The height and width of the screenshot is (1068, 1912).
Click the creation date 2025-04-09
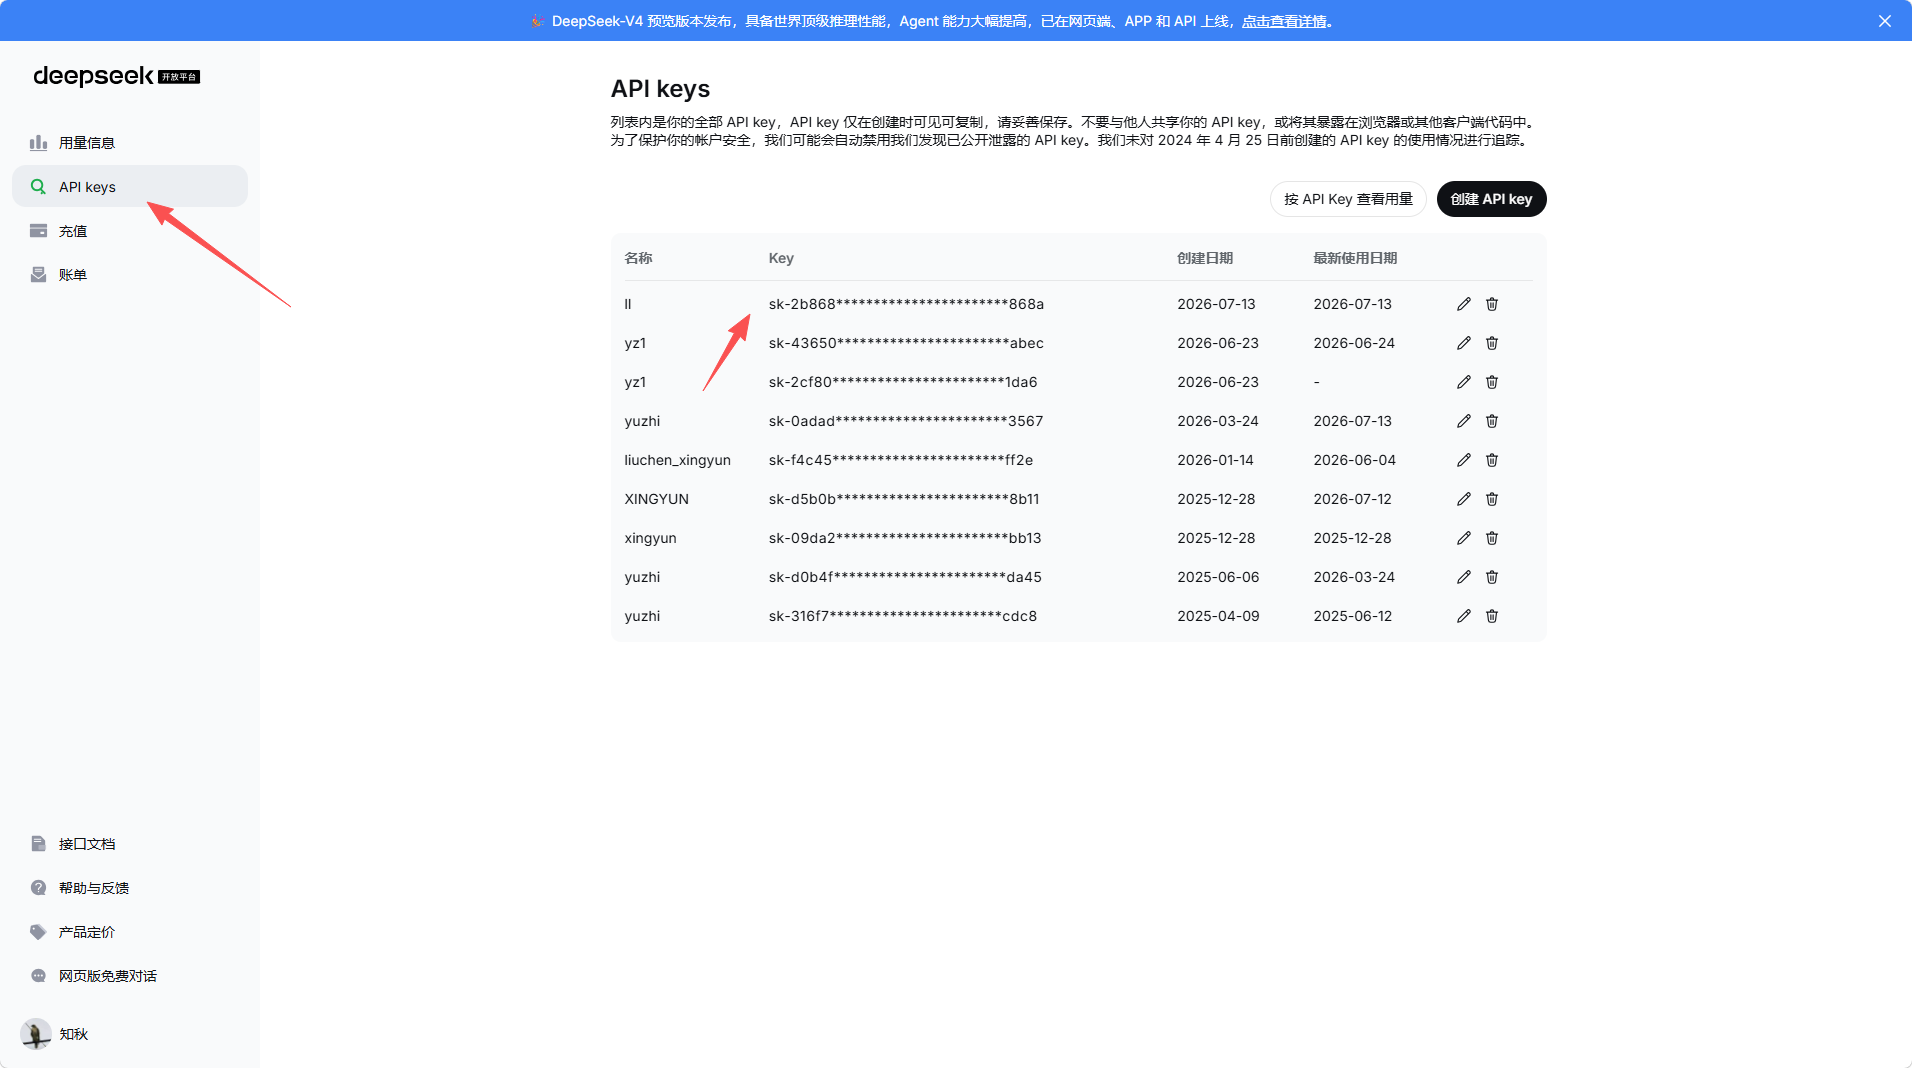click(x=1218, y=616)
